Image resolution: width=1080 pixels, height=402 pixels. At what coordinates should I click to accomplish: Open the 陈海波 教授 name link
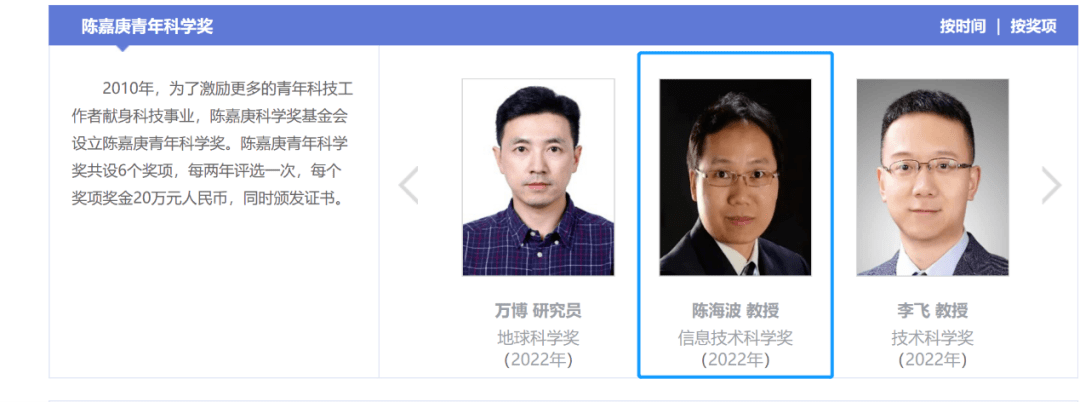click(x=735, y=310)
